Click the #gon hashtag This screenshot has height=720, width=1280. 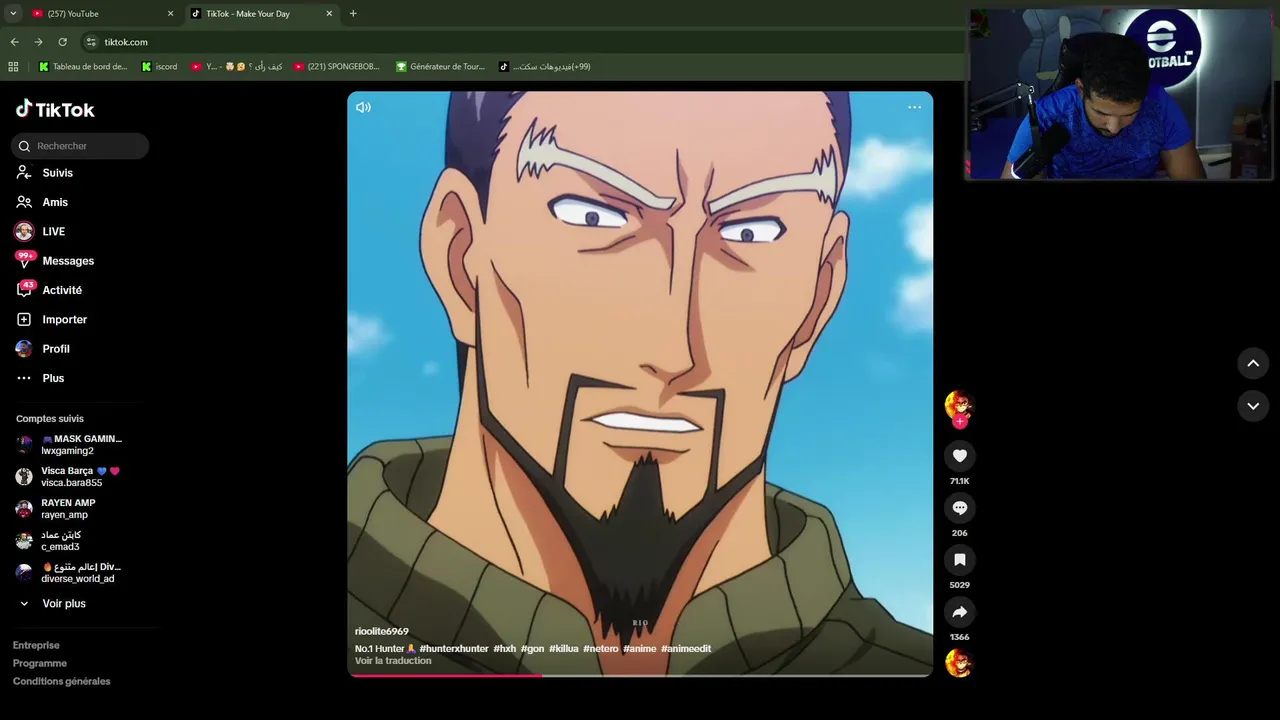(x=533, y=649)
